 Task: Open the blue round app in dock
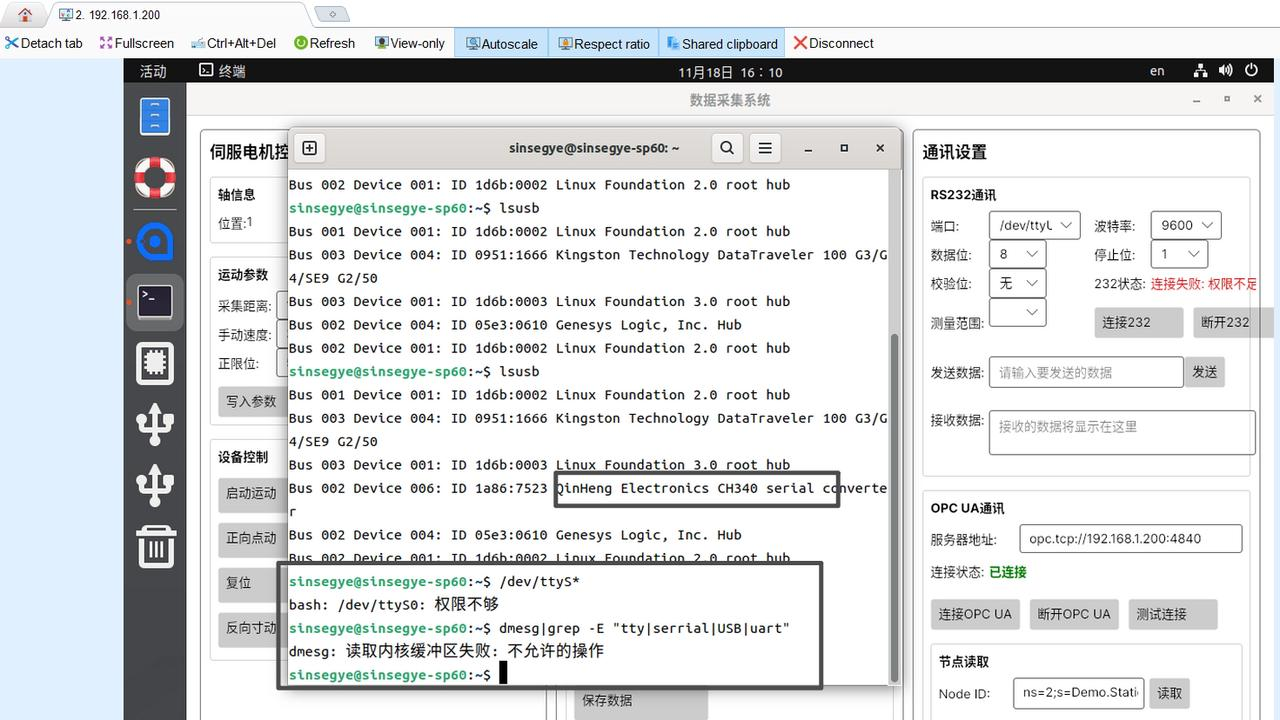155,241
